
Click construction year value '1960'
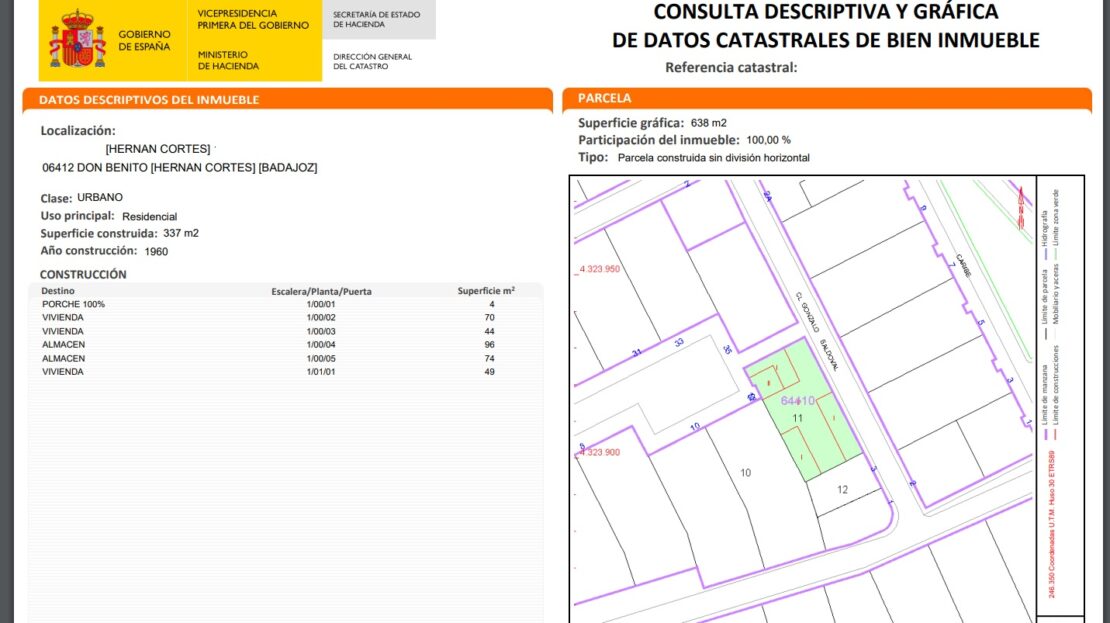click(x=156, y=251)
